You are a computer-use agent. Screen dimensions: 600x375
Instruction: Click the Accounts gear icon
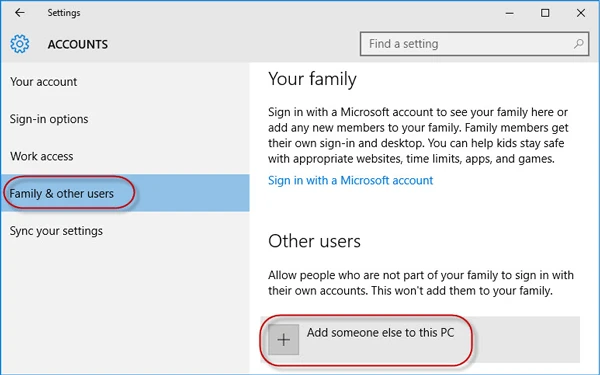(20, 44)
